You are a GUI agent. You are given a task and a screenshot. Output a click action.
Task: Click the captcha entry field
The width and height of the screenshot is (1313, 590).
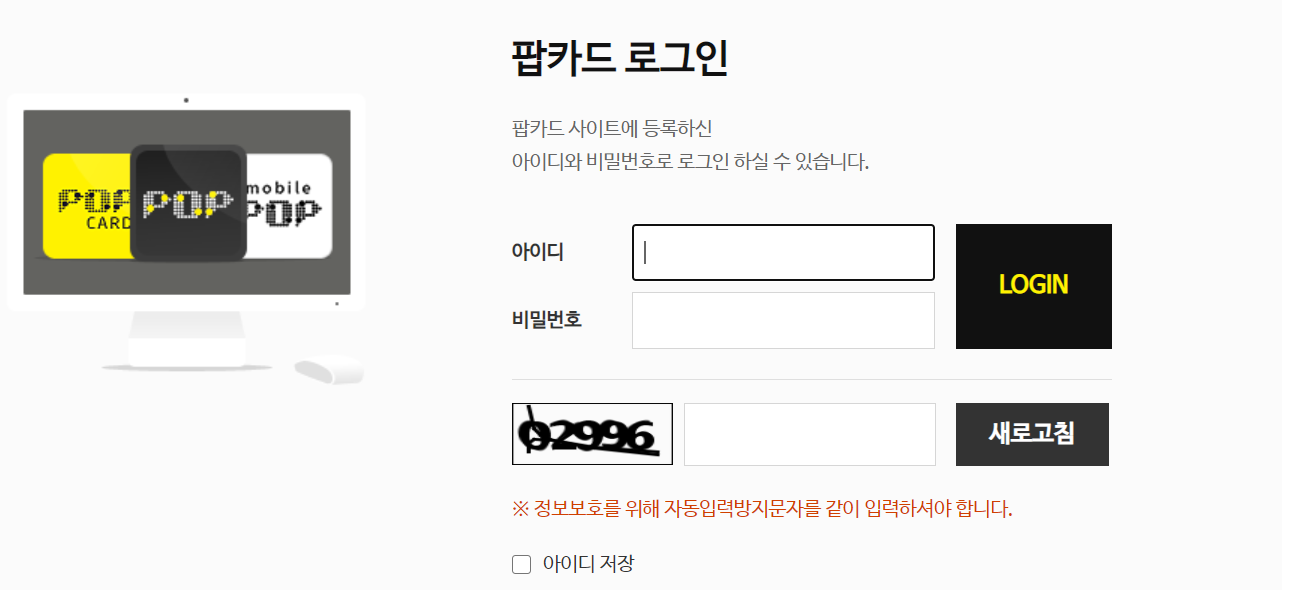(808, 434)
